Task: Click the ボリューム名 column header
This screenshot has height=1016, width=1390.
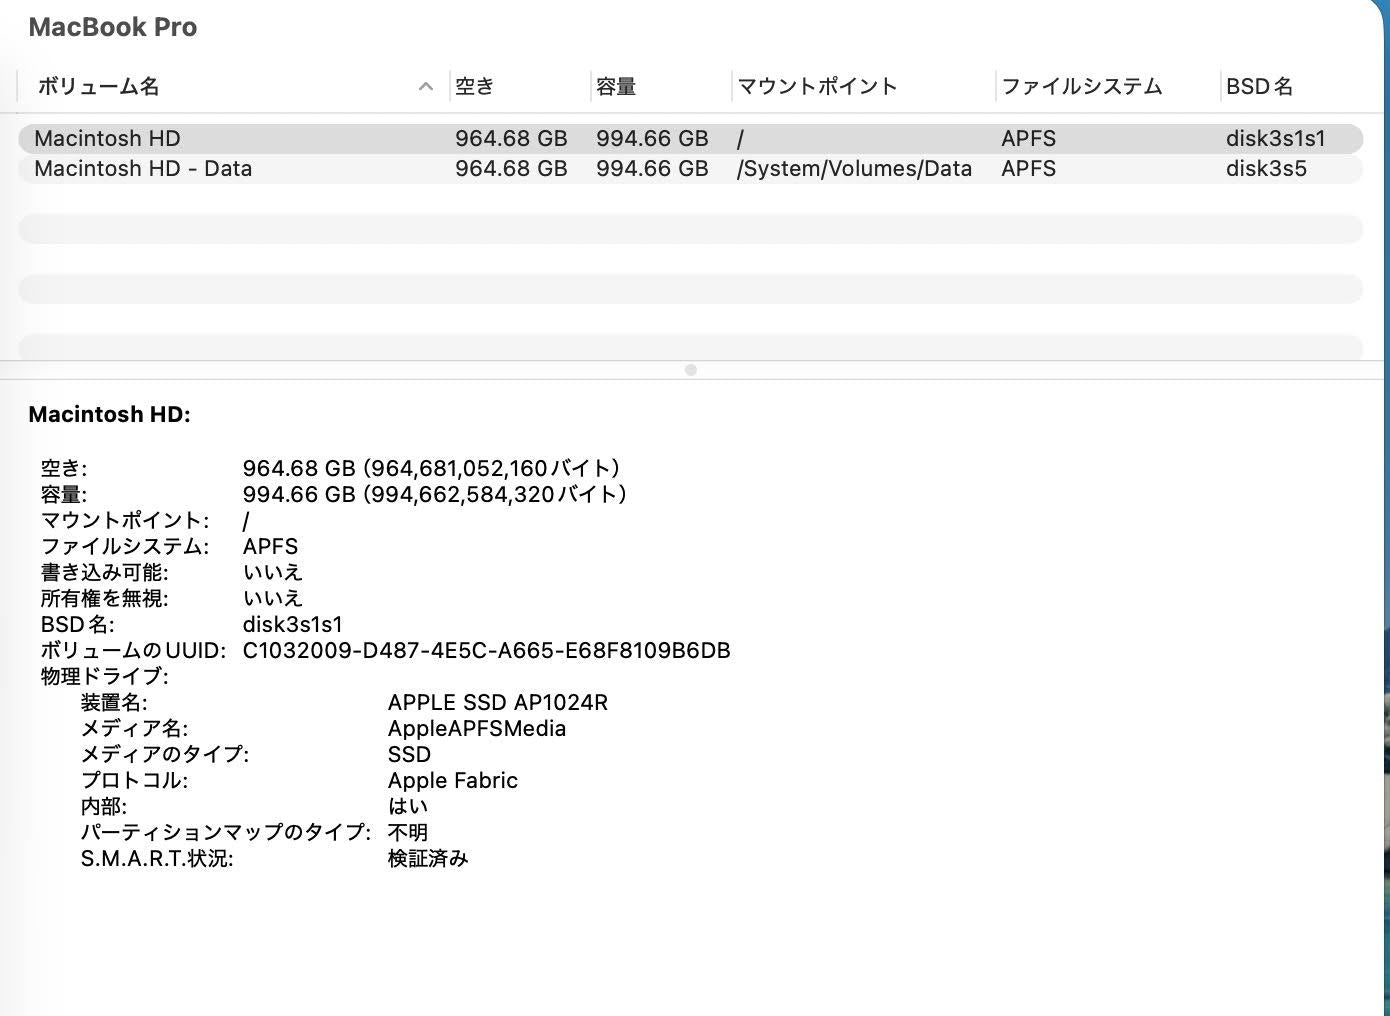Action: 95,87
